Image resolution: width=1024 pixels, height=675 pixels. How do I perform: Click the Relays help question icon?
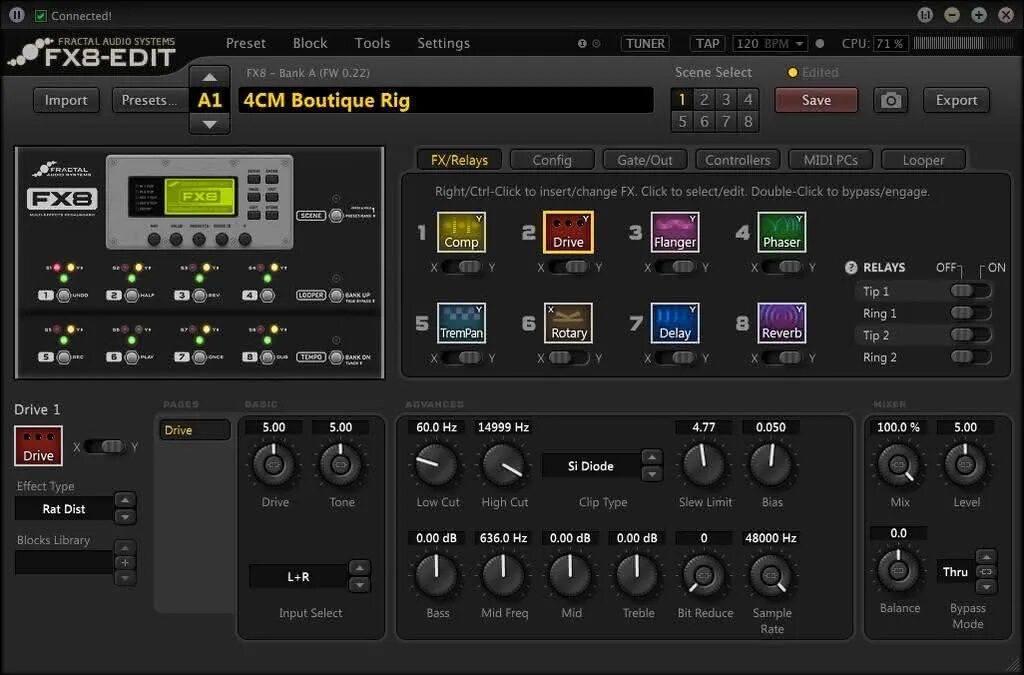point(851,267)
